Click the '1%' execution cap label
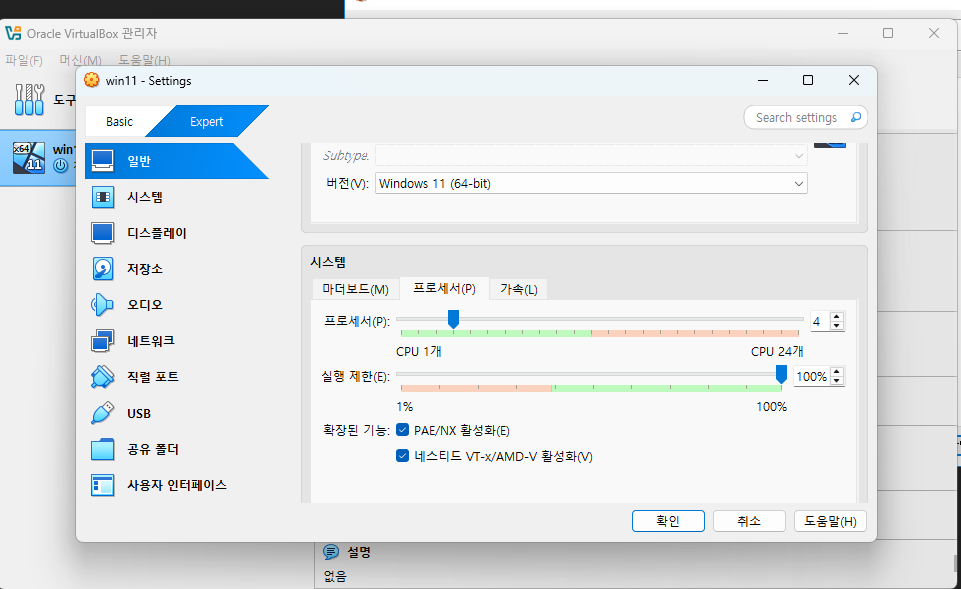 (x=405, y=406)
